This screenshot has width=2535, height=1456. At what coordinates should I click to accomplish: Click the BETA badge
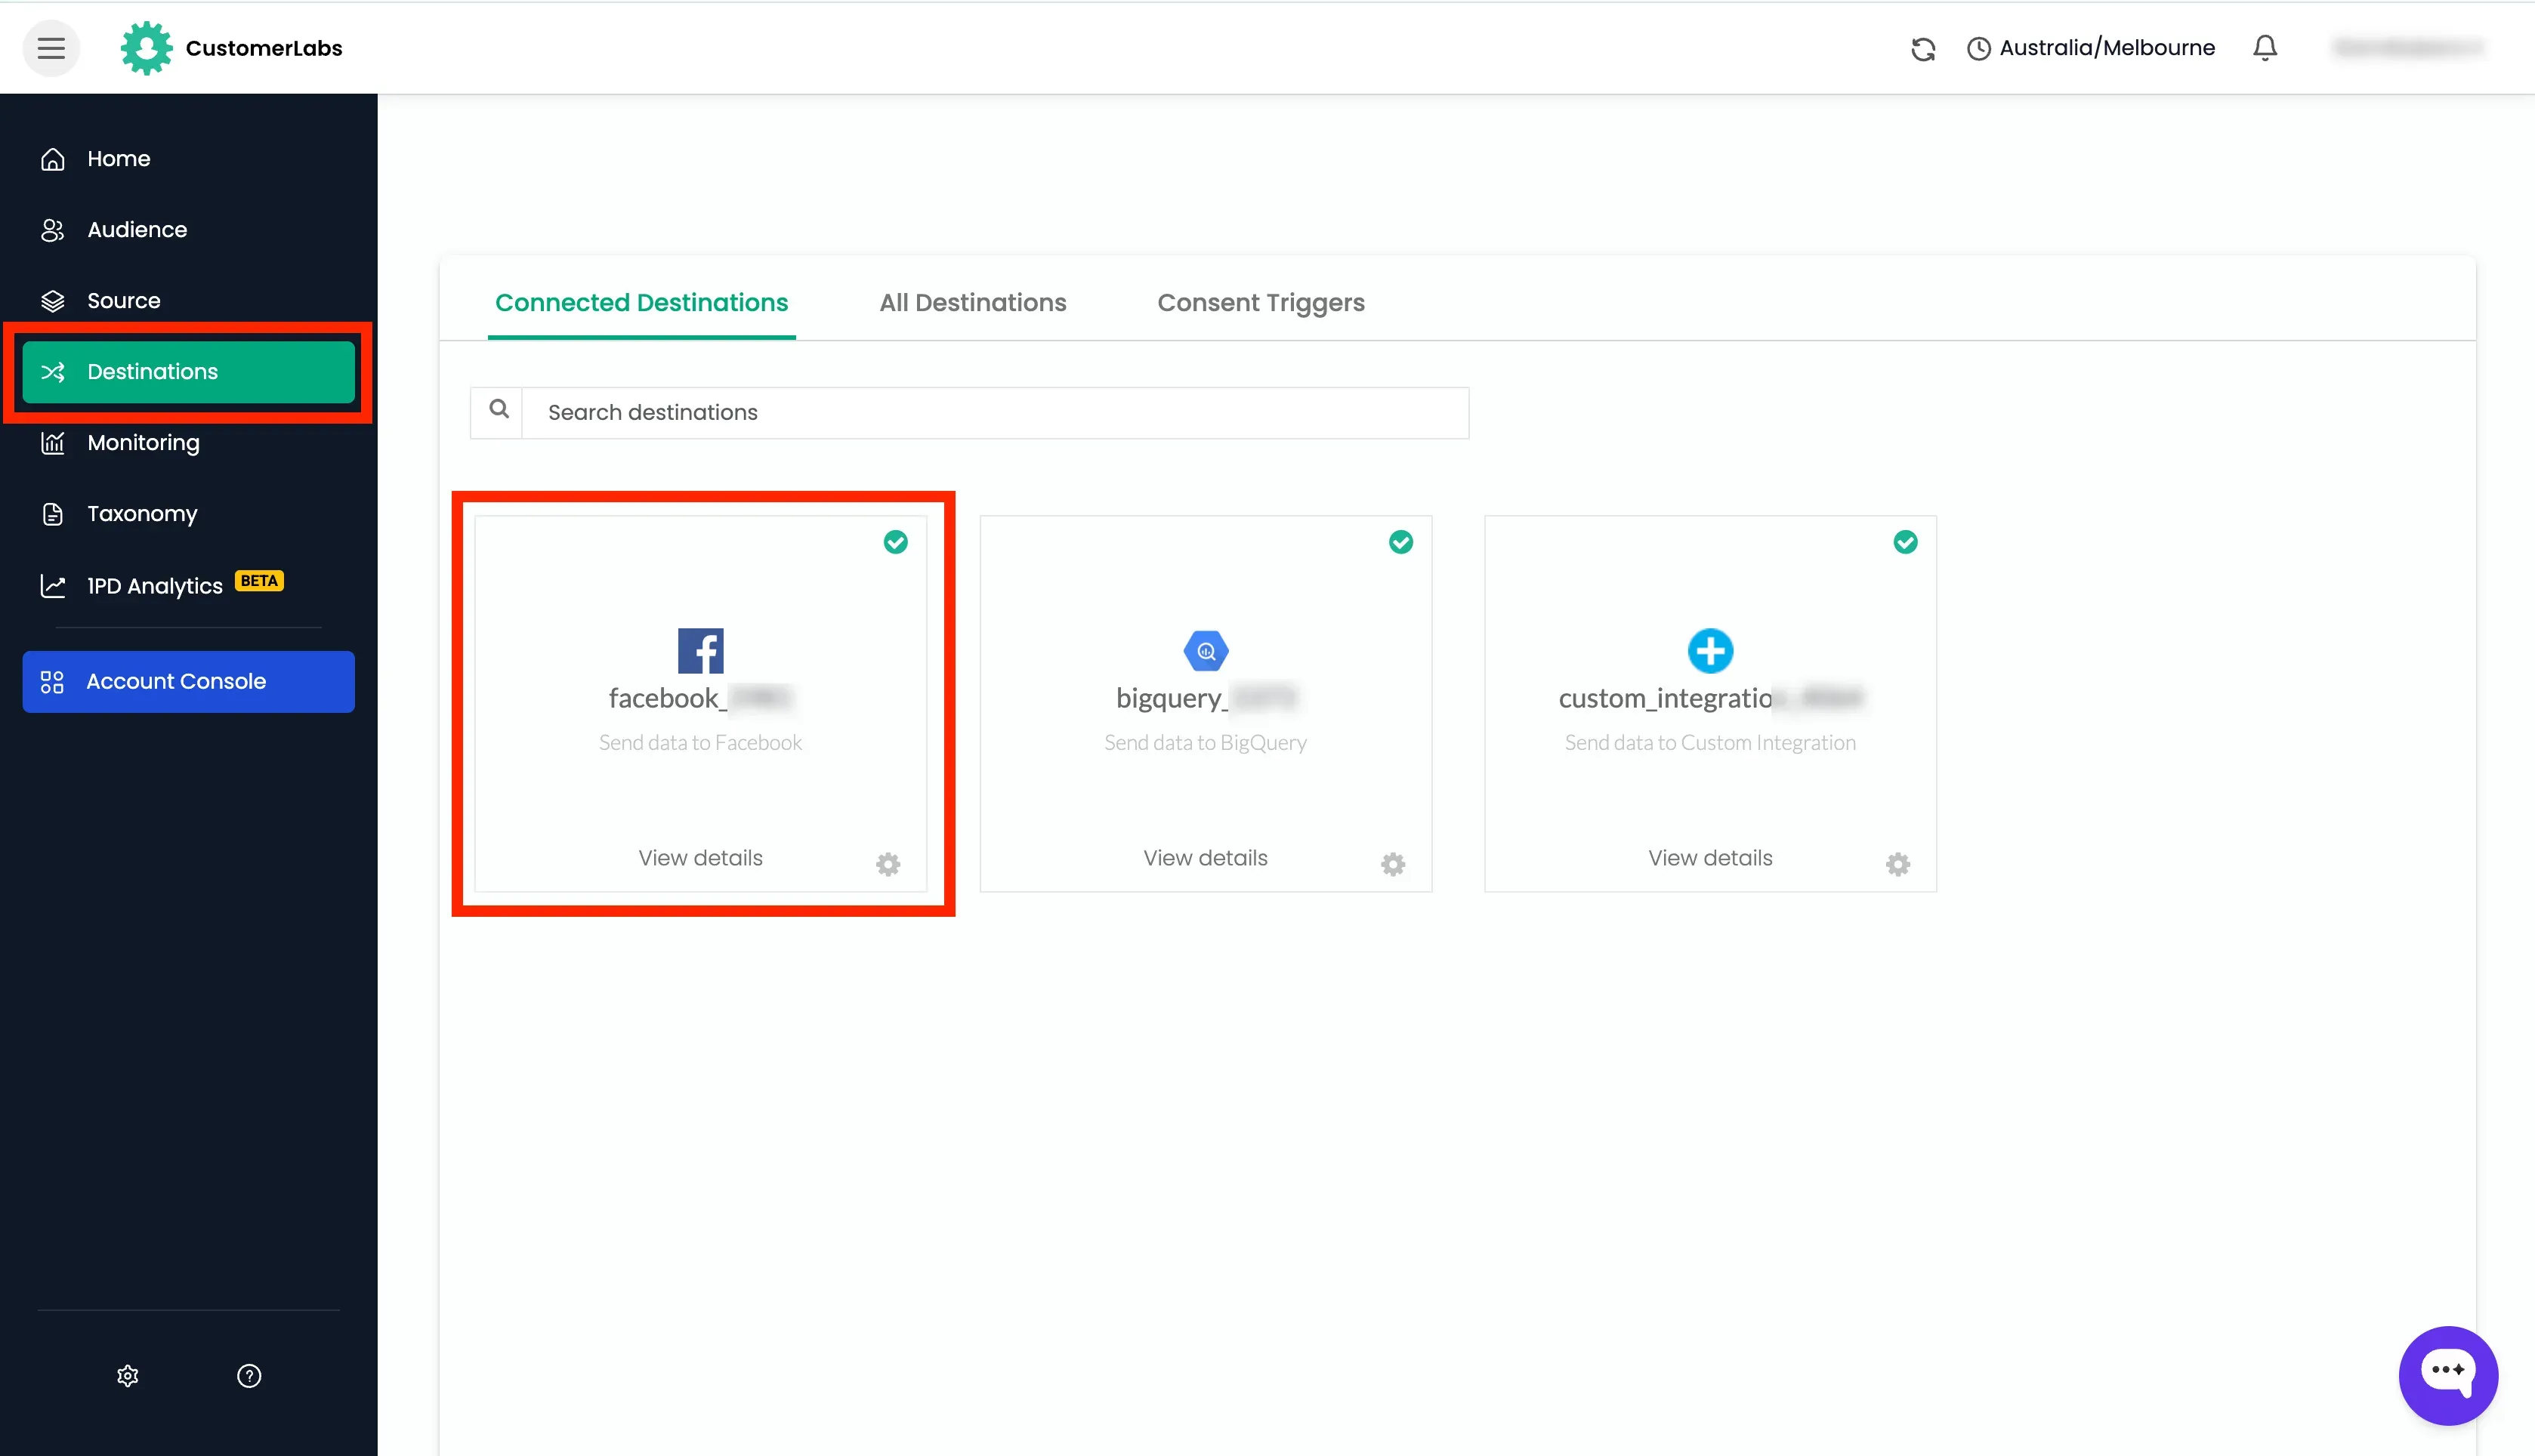point(259,581)
